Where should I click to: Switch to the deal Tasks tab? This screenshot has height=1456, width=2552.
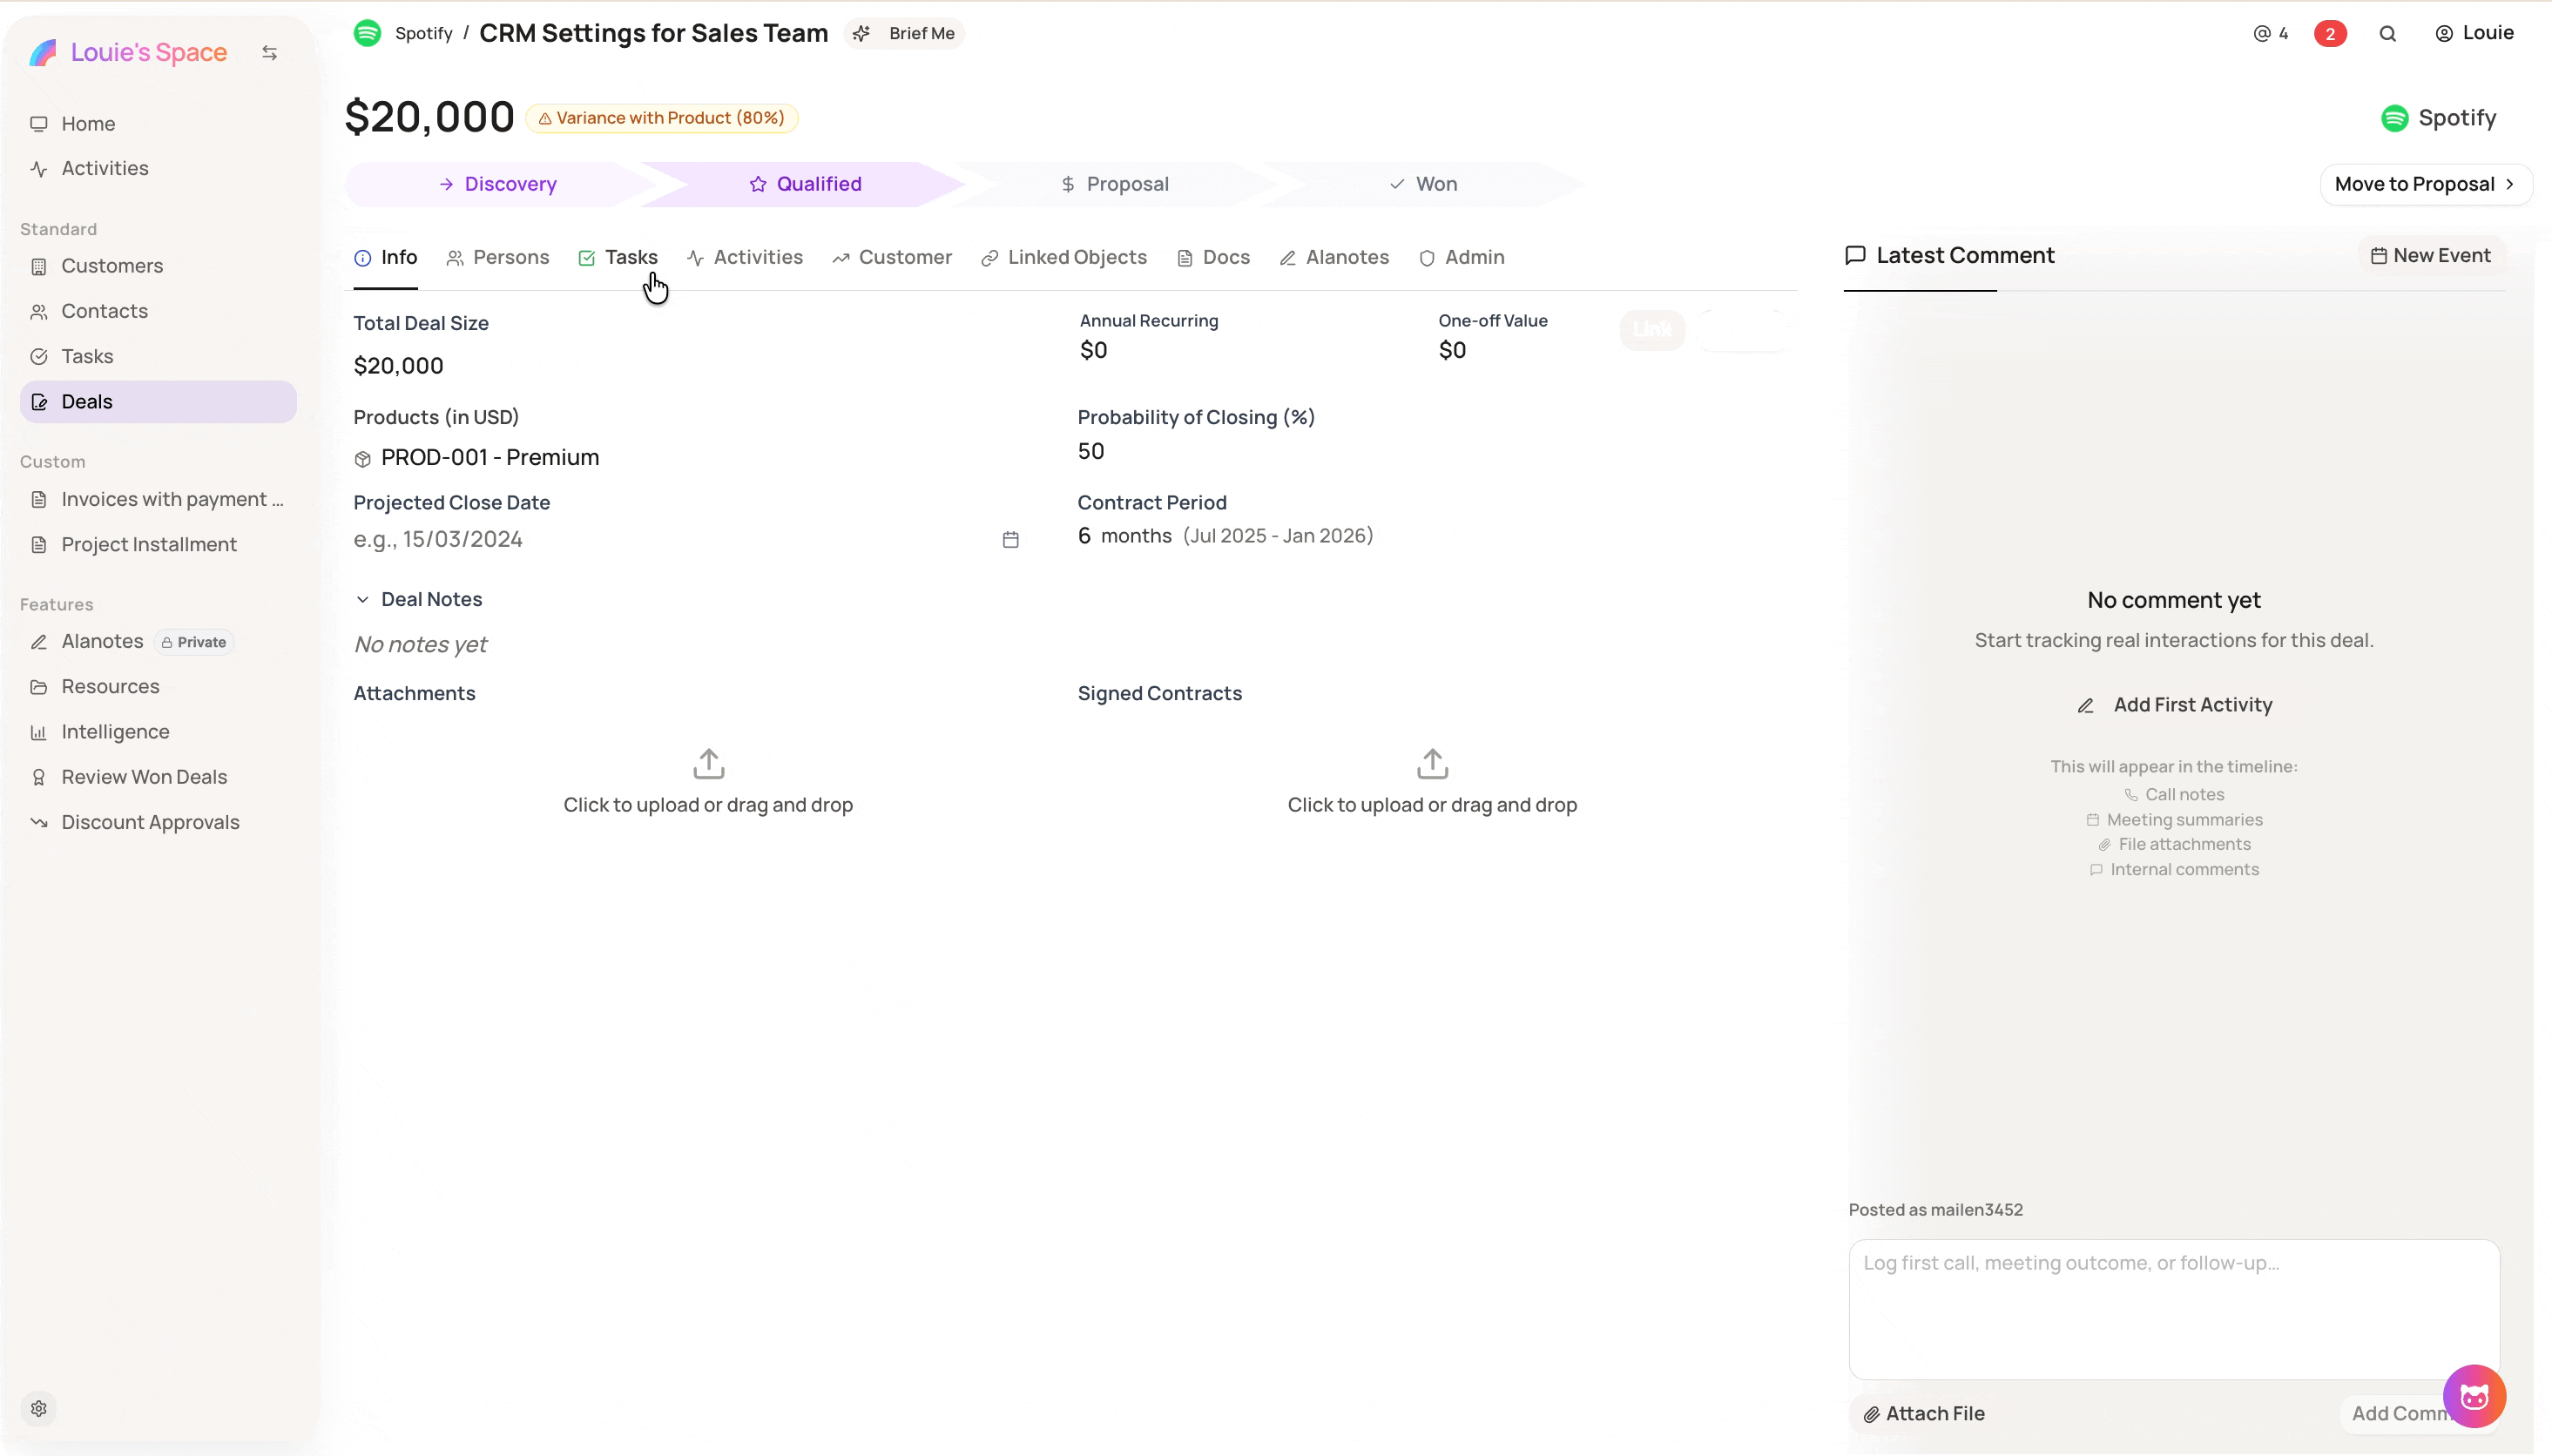pos(617,257)
